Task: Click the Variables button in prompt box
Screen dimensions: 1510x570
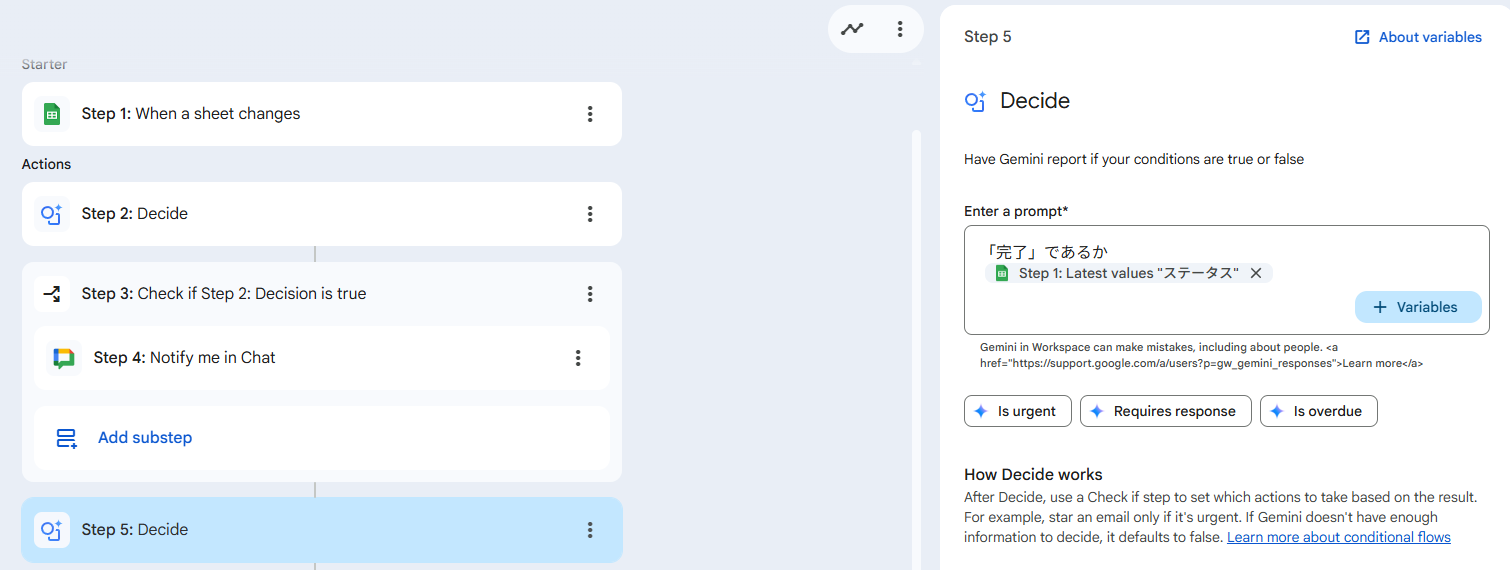Action: (1418, 307)
